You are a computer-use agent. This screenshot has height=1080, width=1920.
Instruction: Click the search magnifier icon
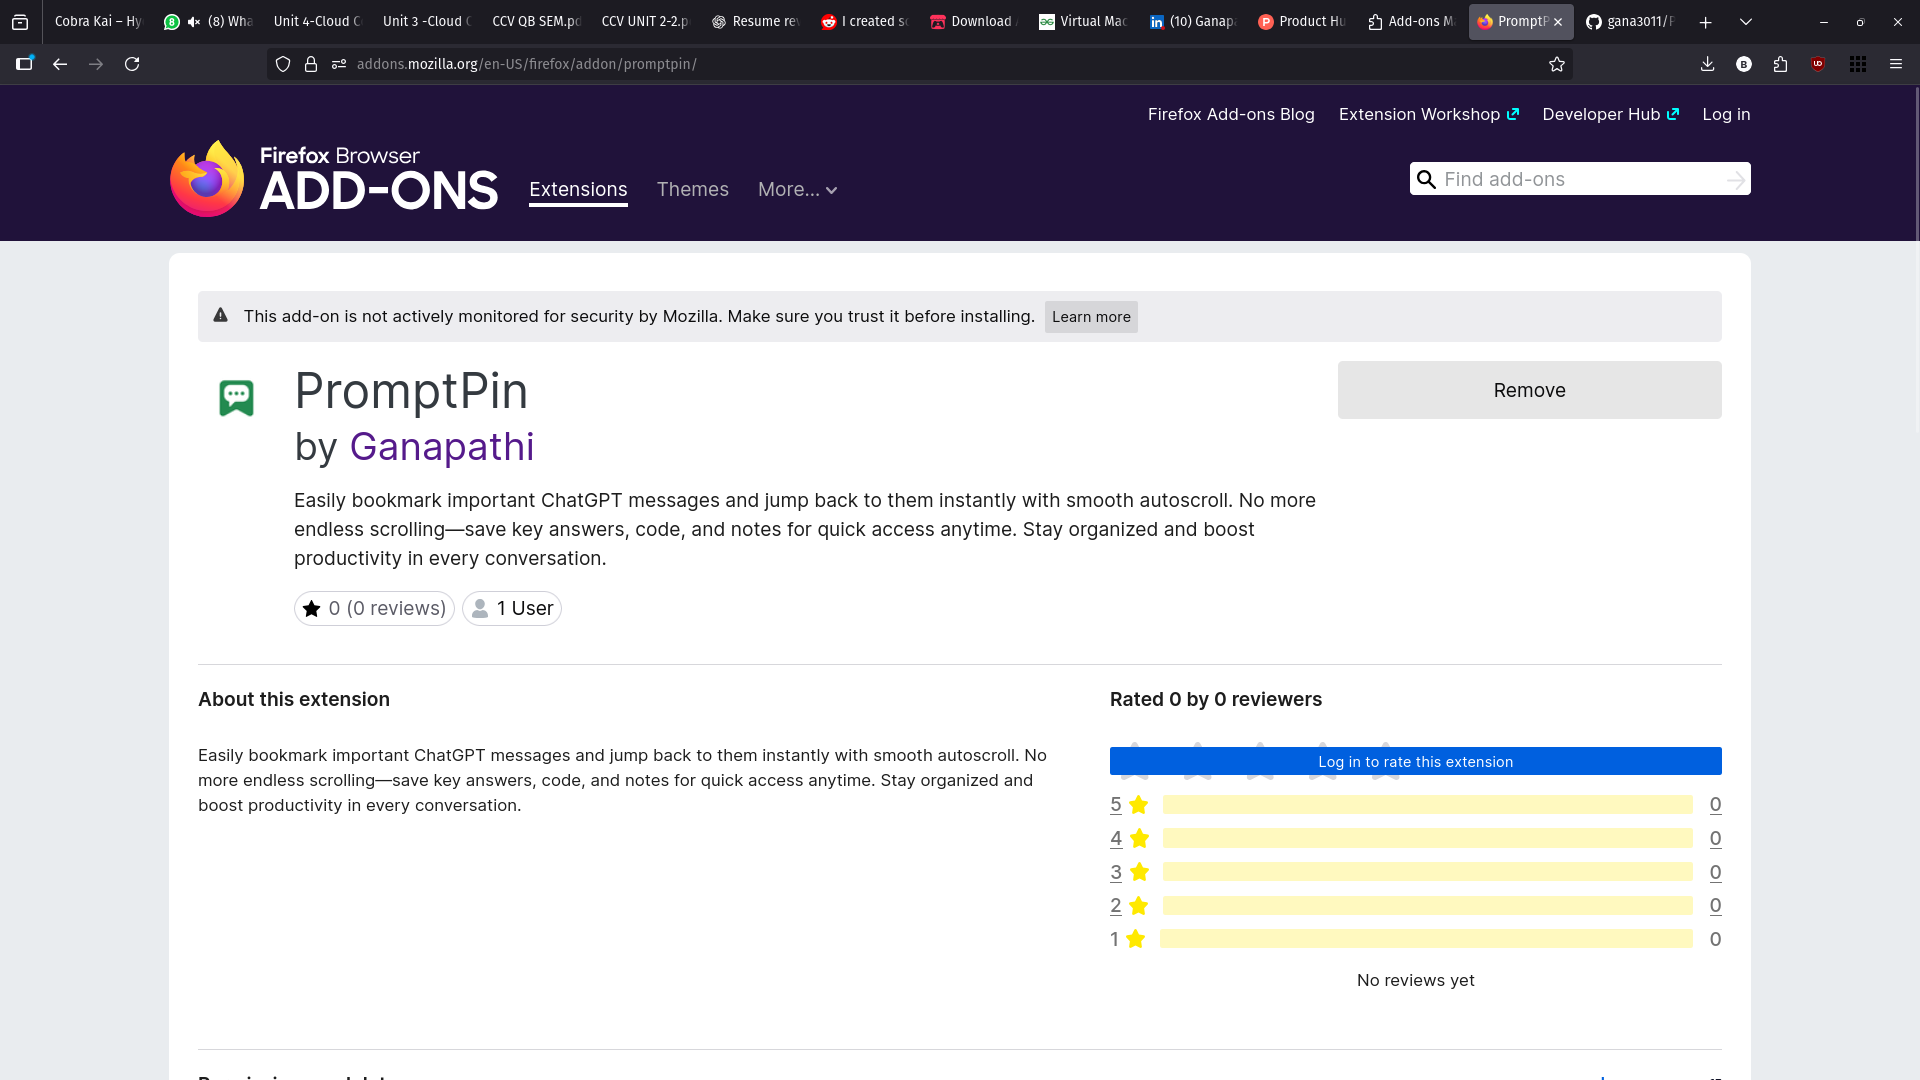(x=1427, y=179)
